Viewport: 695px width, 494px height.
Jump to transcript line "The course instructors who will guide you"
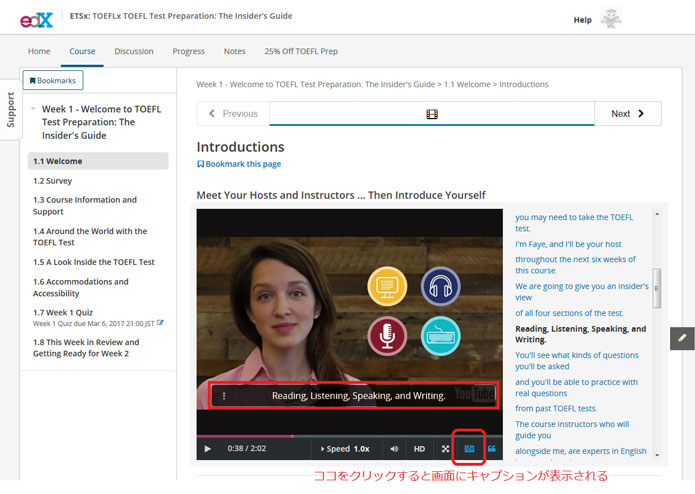[x=572, y=429]
